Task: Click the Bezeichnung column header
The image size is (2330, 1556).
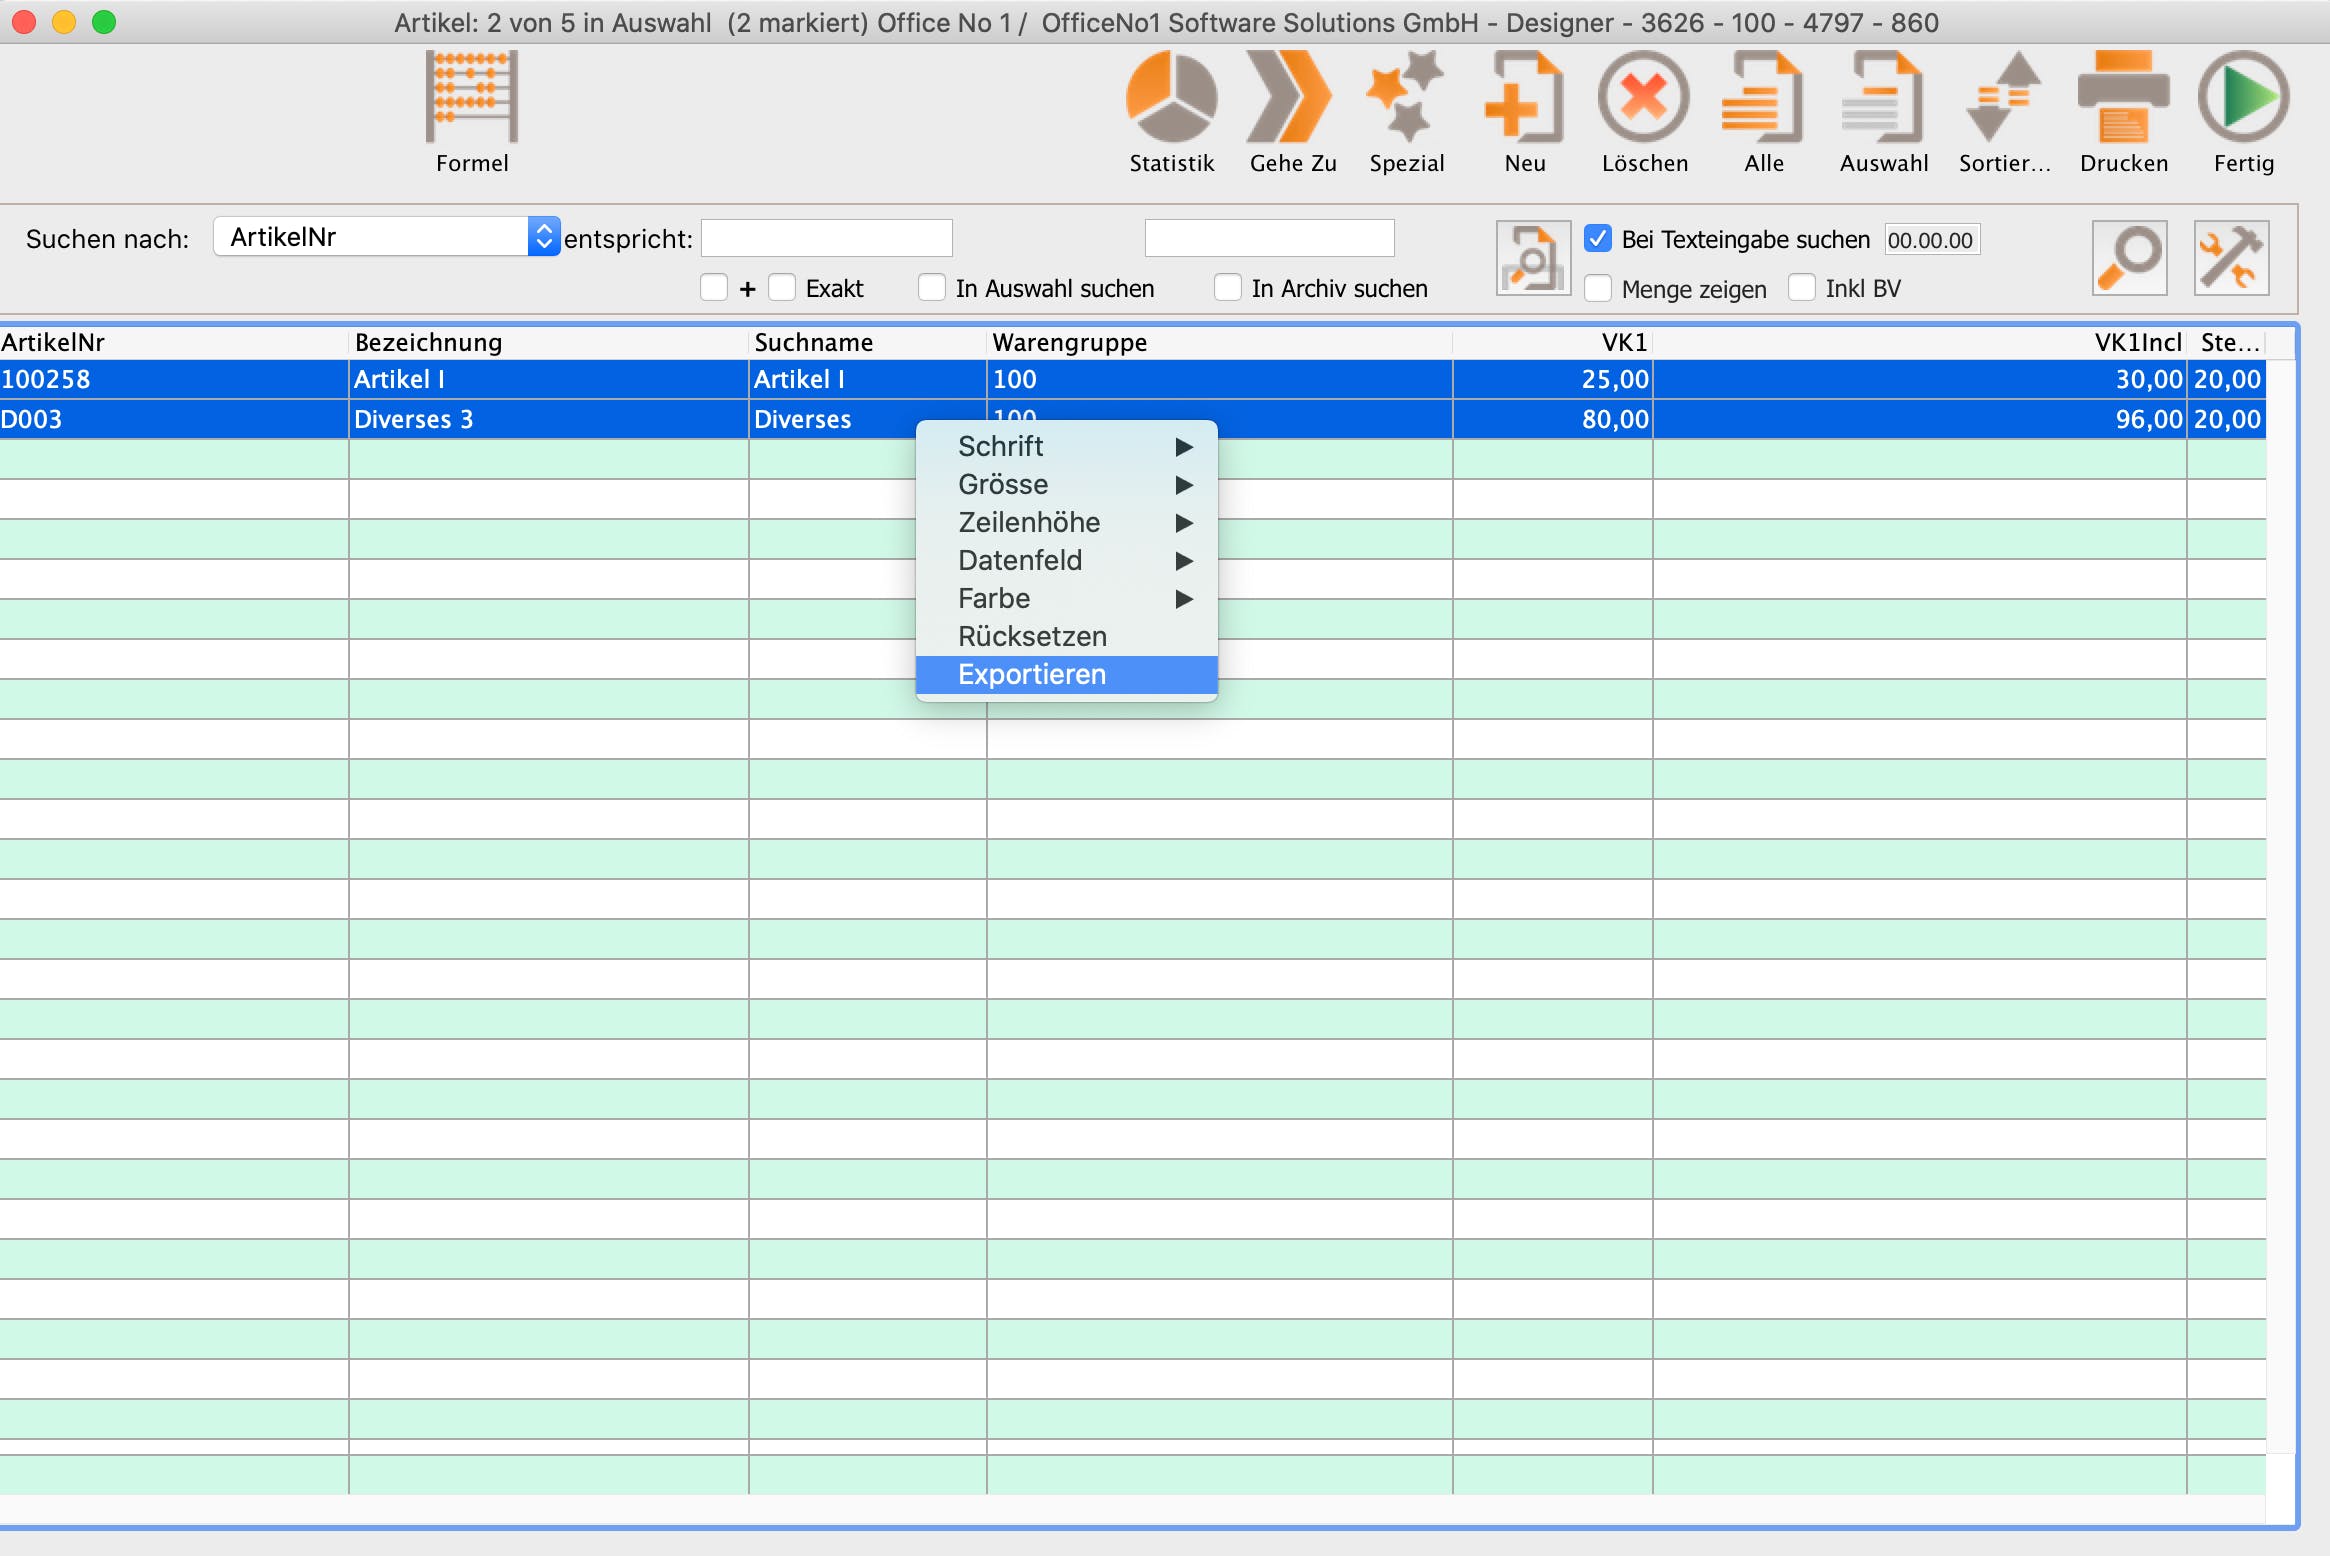Action: pos(549,342)
